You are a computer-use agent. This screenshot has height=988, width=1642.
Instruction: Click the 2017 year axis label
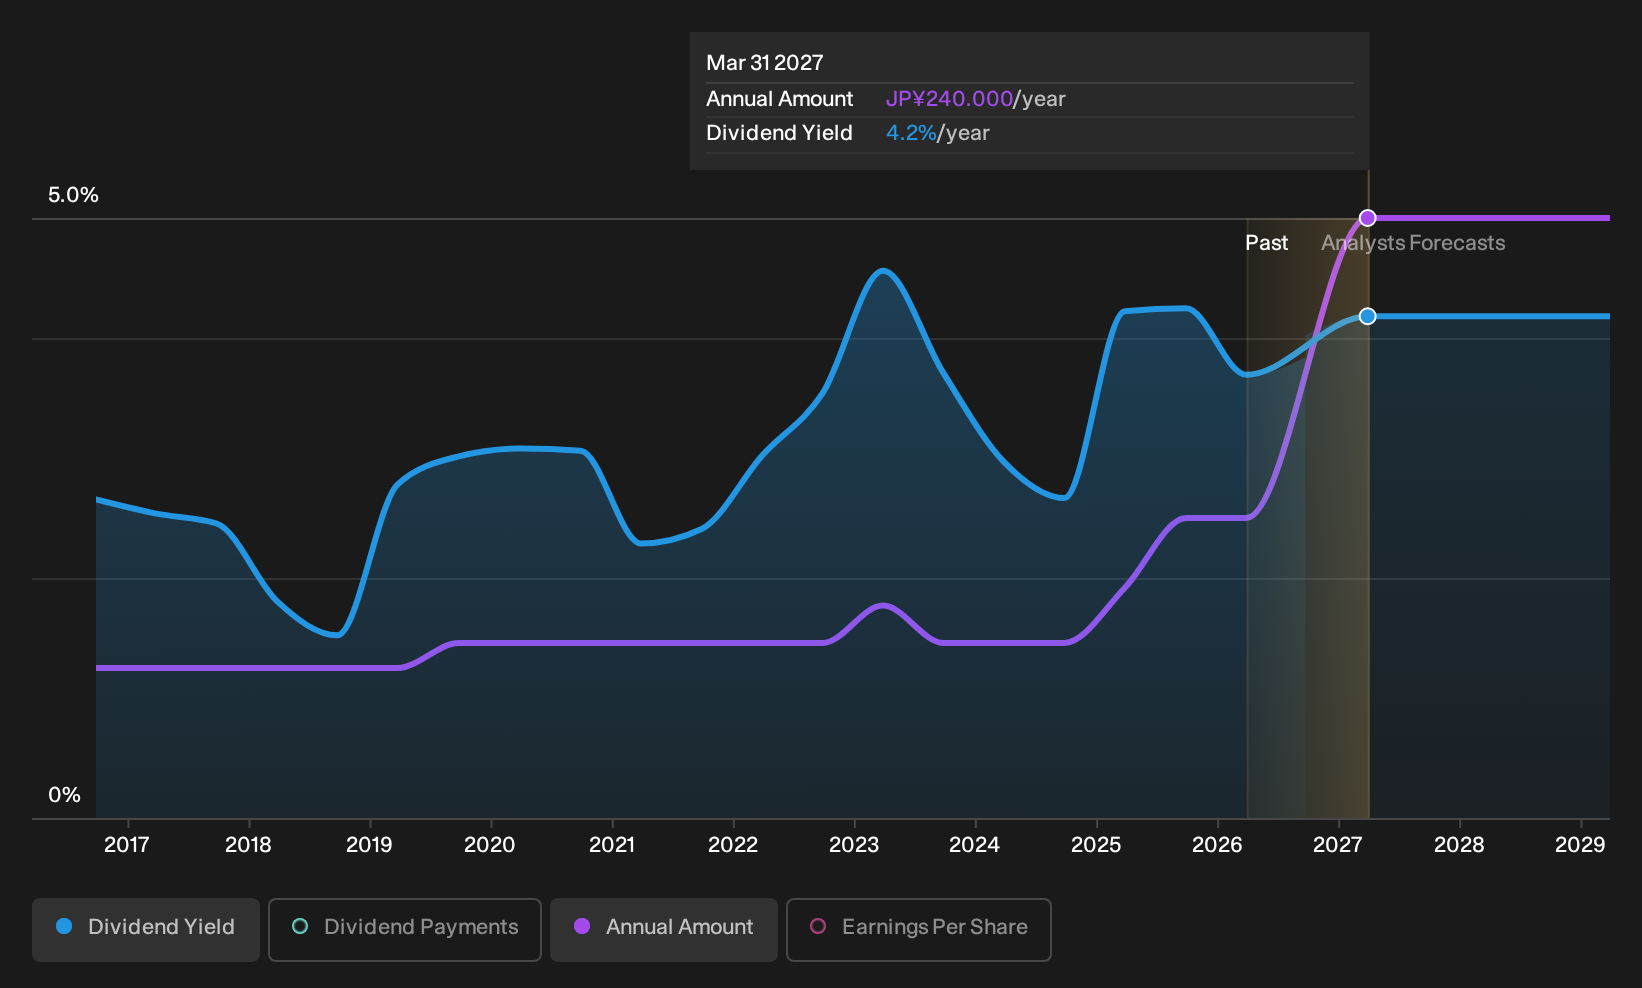coord(127,845)
